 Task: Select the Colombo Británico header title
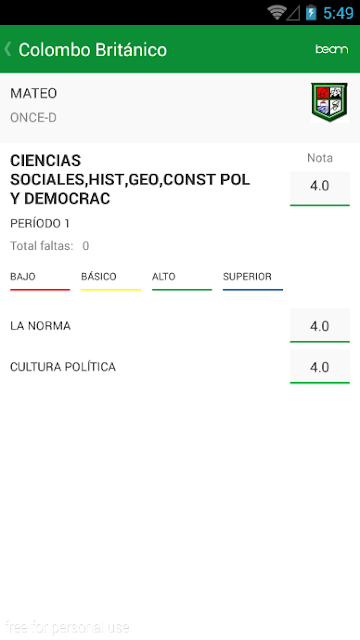[x=93, y=50]
